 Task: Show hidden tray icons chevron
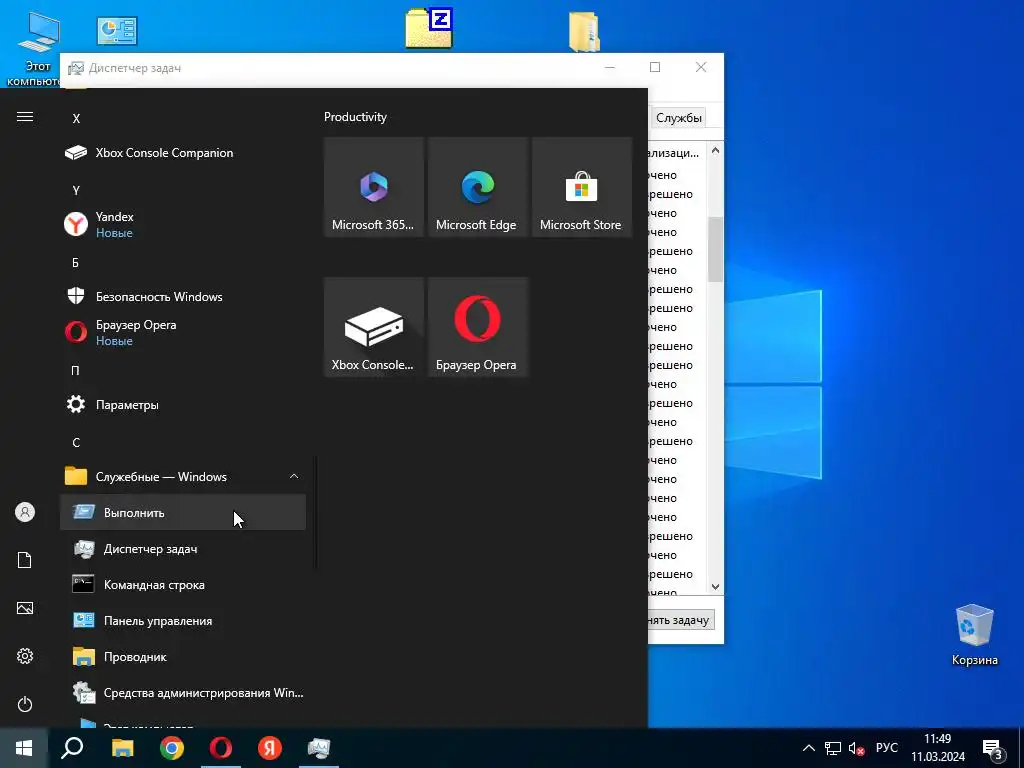[x=808, y=748]
